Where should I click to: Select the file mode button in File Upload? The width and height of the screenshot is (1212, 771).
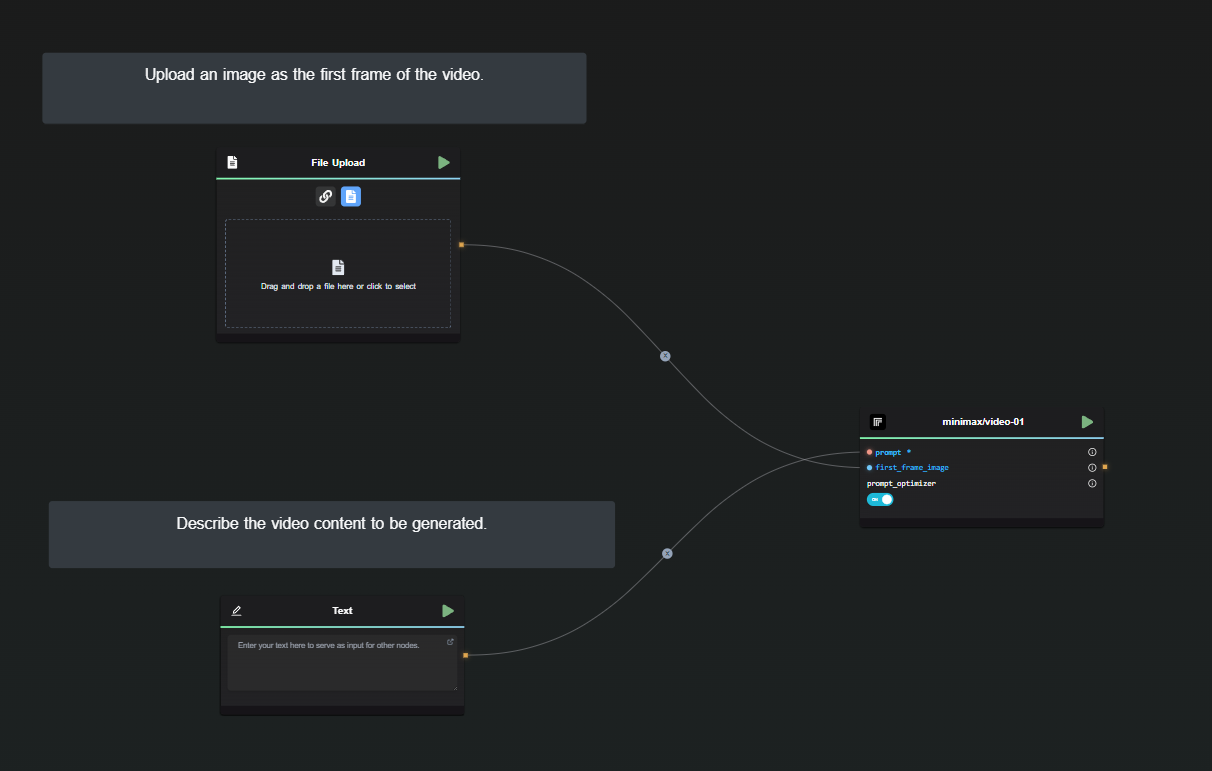pos(351,196)
